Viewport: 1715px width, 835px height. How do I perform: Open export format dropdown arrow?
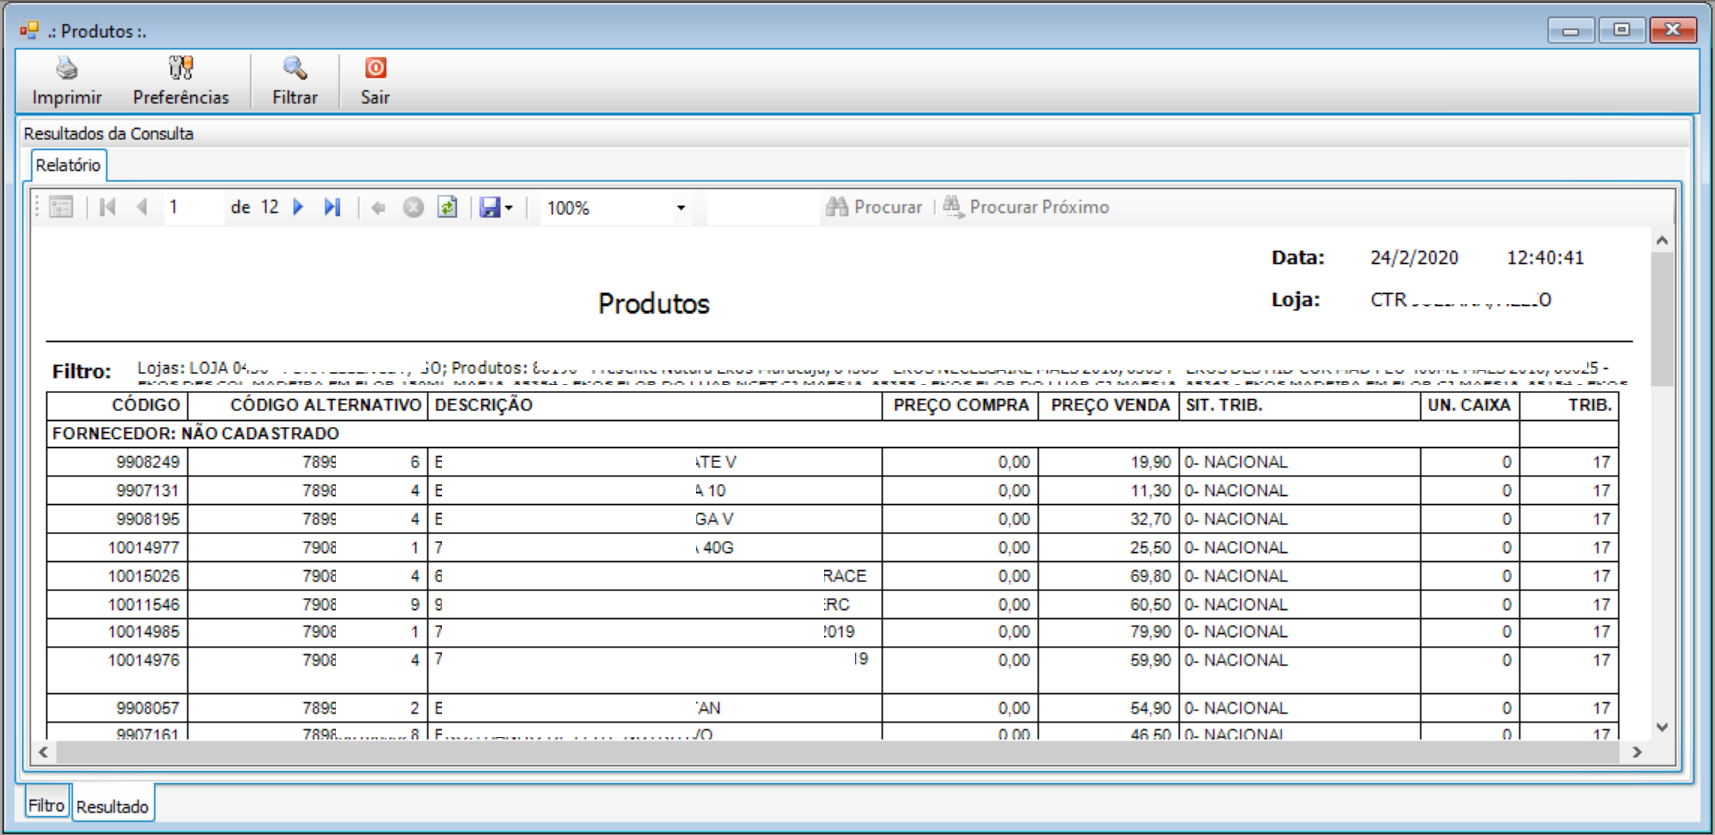[509, 208]
